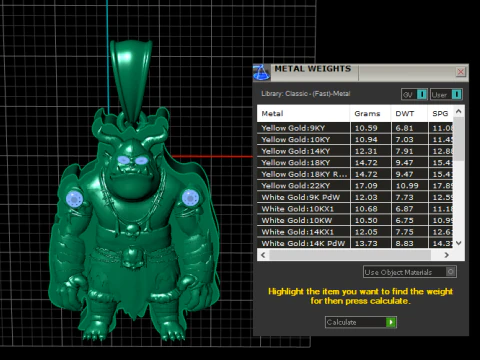480x360 pixels.
Task: Toggle the GV library switch
Action: [414, 95]
